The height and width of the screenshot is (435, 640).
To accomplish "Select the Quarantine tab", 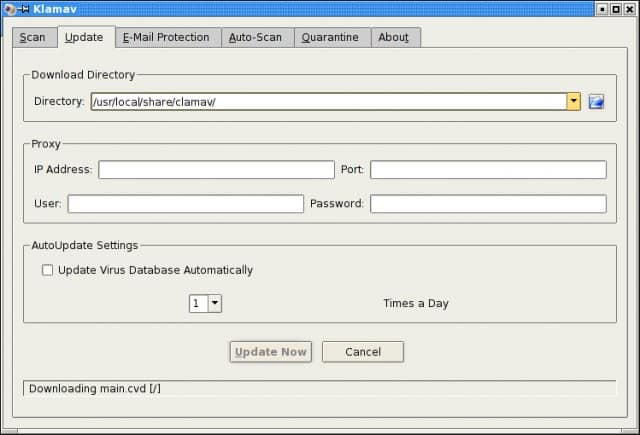I will click(331, 38).
